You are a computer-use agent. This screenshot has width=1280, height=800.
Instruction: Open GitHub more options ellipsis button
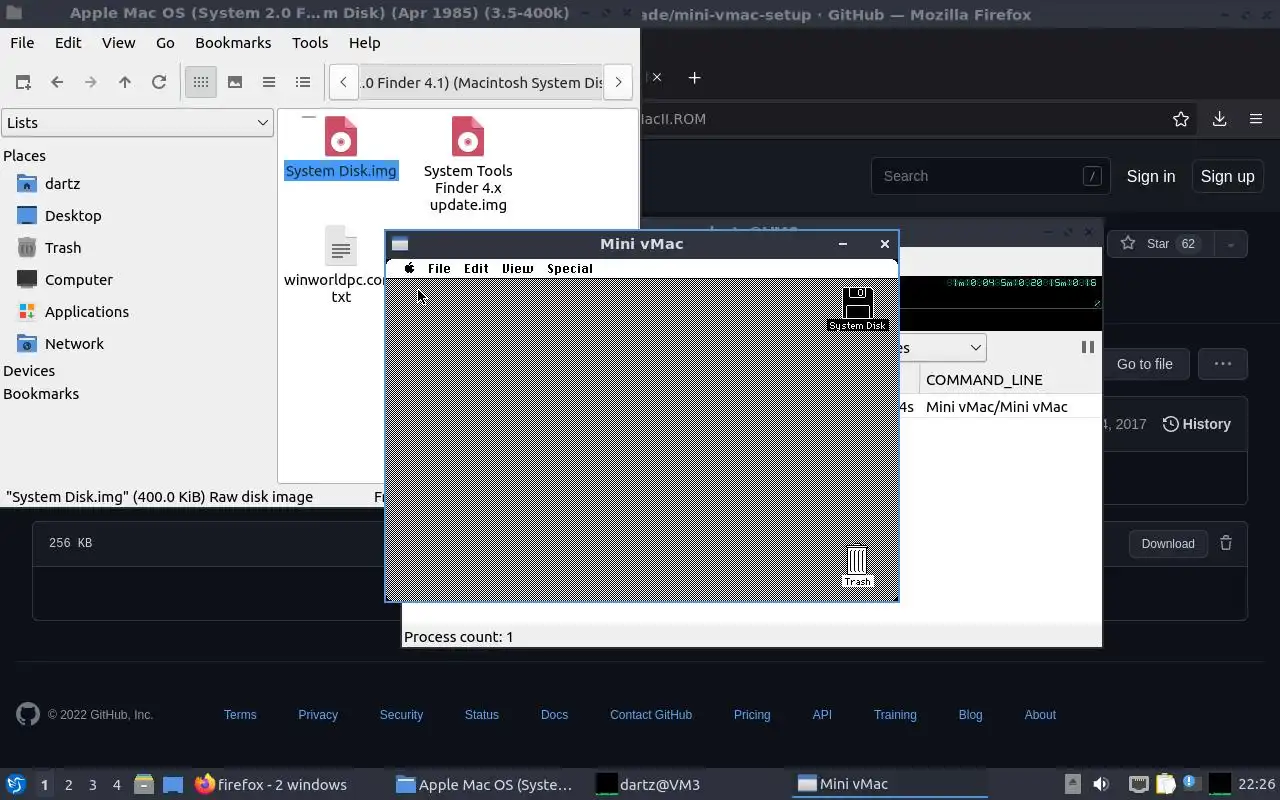[x=1222, y=364]
